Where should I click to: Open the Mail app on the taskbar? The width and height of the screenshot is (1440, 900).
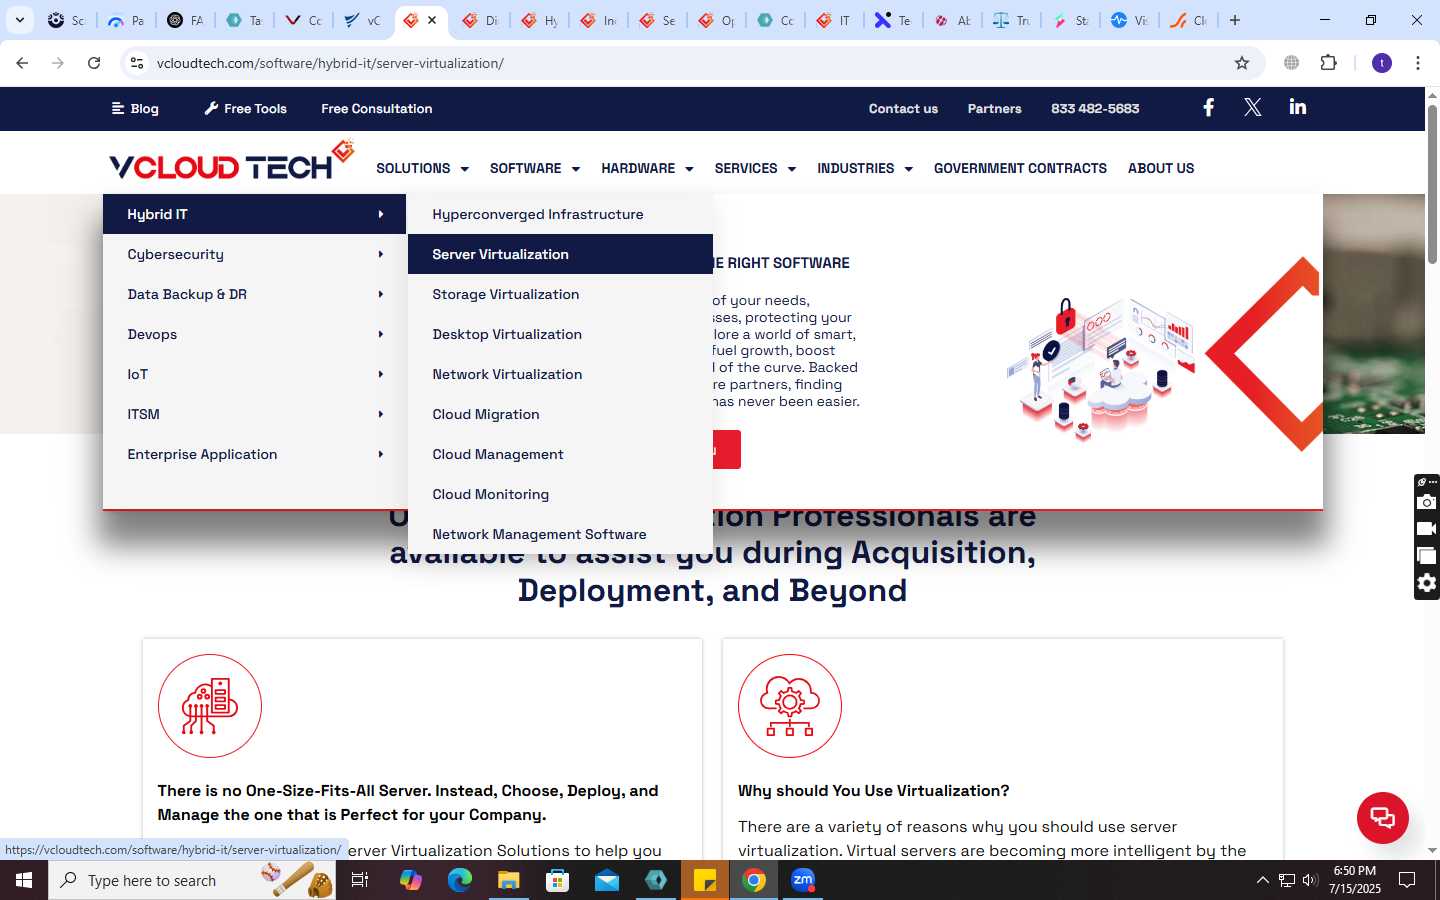[607, 880]
